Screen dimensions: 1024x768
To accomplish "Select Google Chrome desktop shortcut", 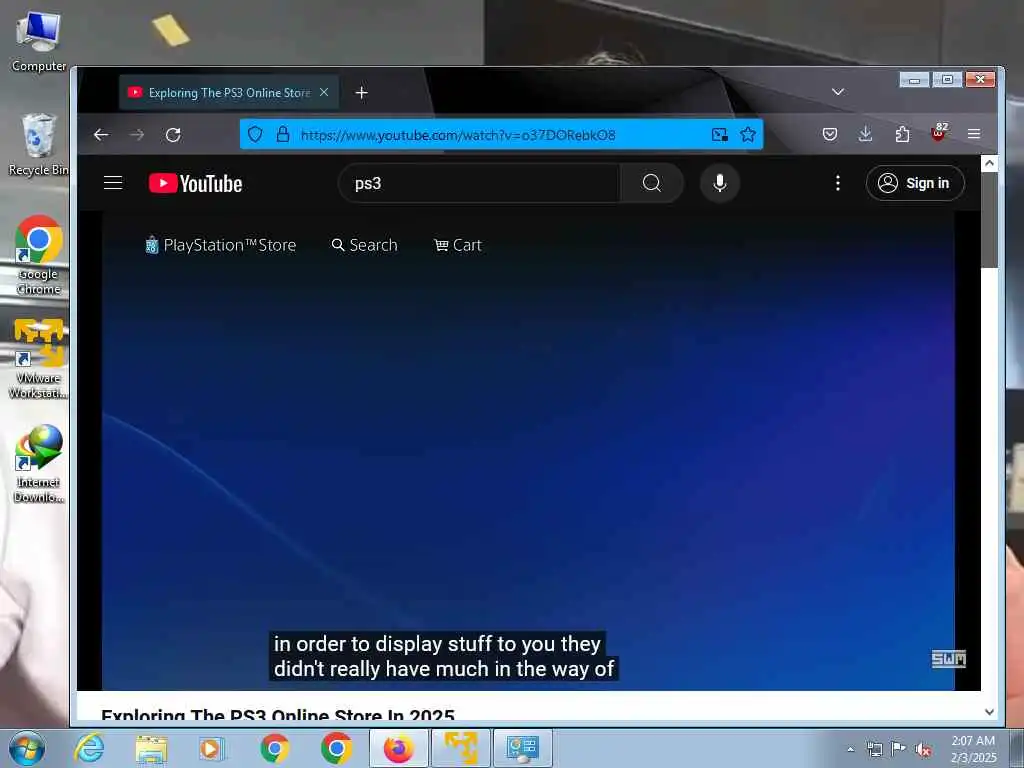I will click(39, 255).
